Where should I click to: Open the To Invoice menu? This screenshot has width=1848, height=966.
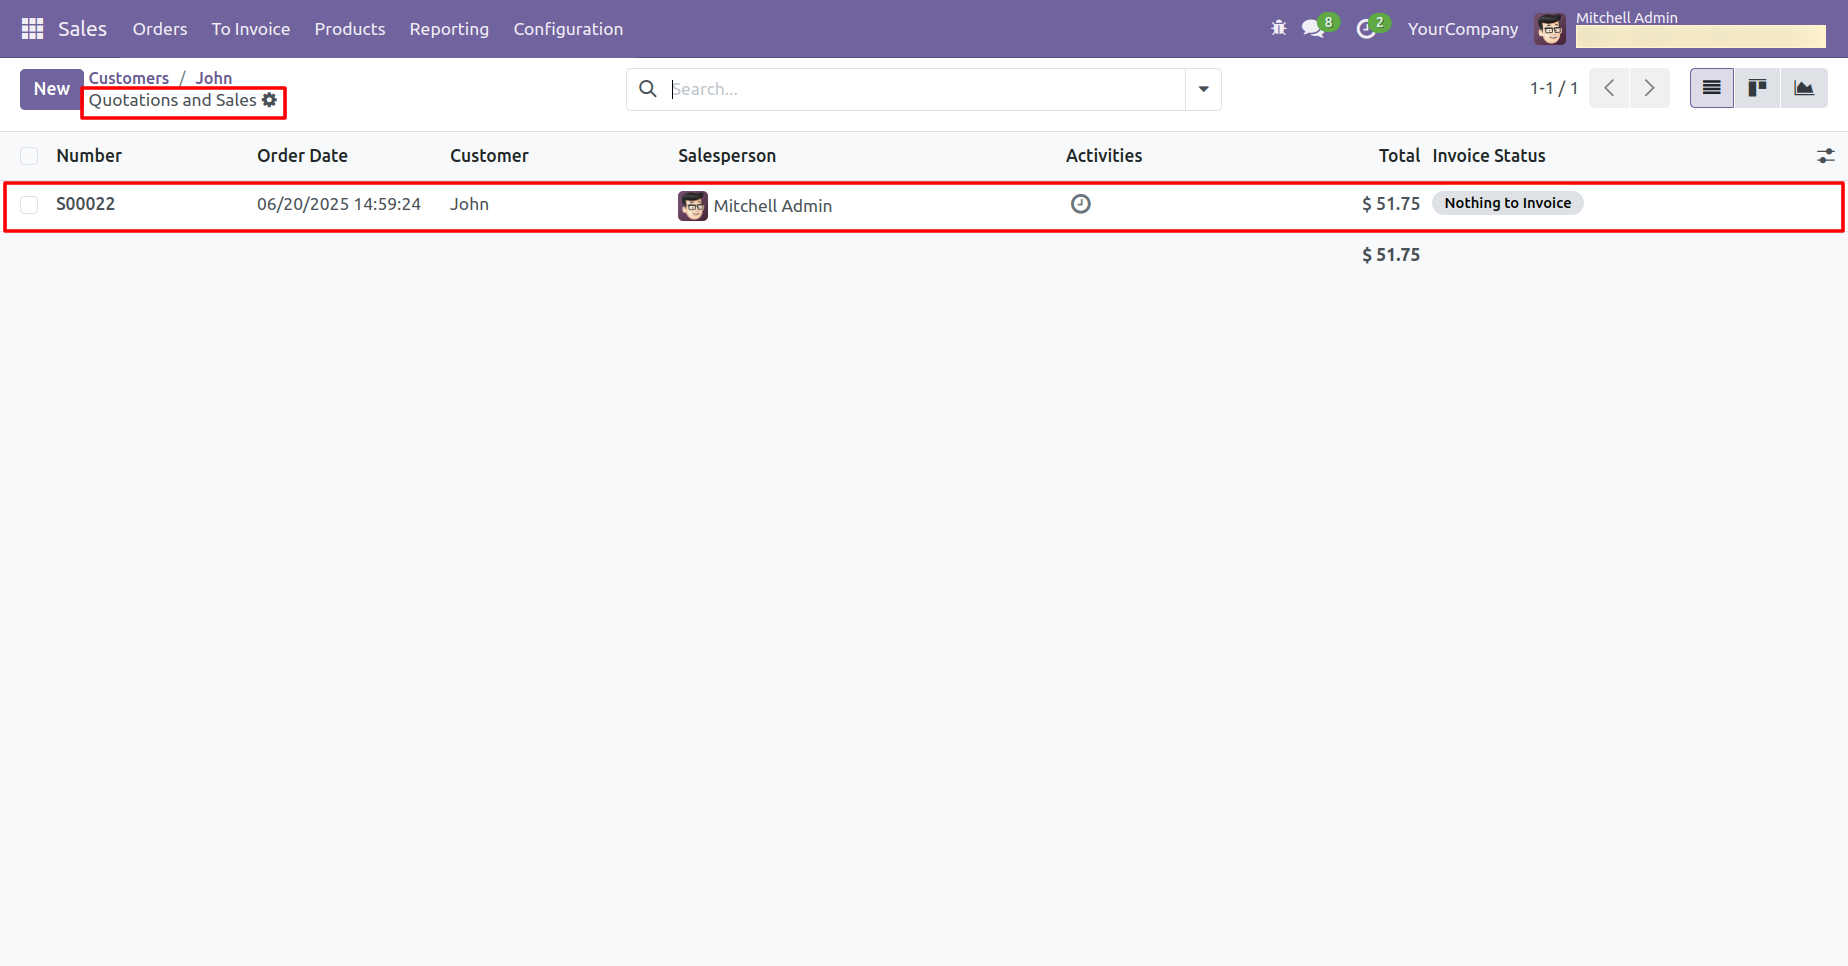(251, 29)
